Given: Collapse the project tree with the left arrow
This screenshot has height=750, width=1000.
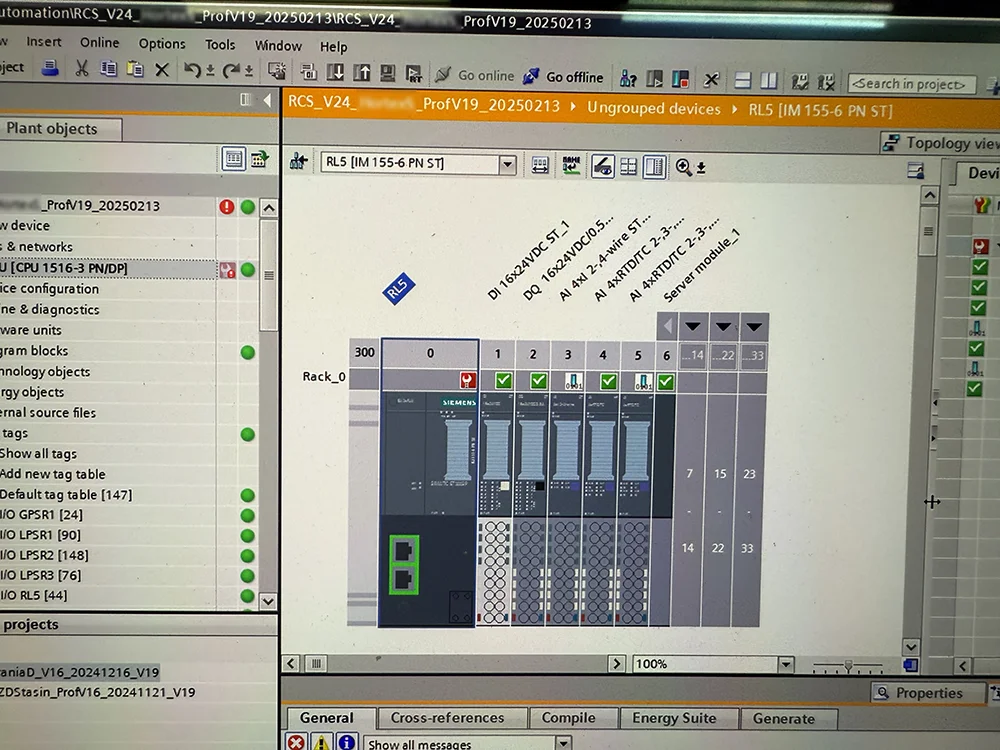Looking at the screenshot, I should click(267, 100).
